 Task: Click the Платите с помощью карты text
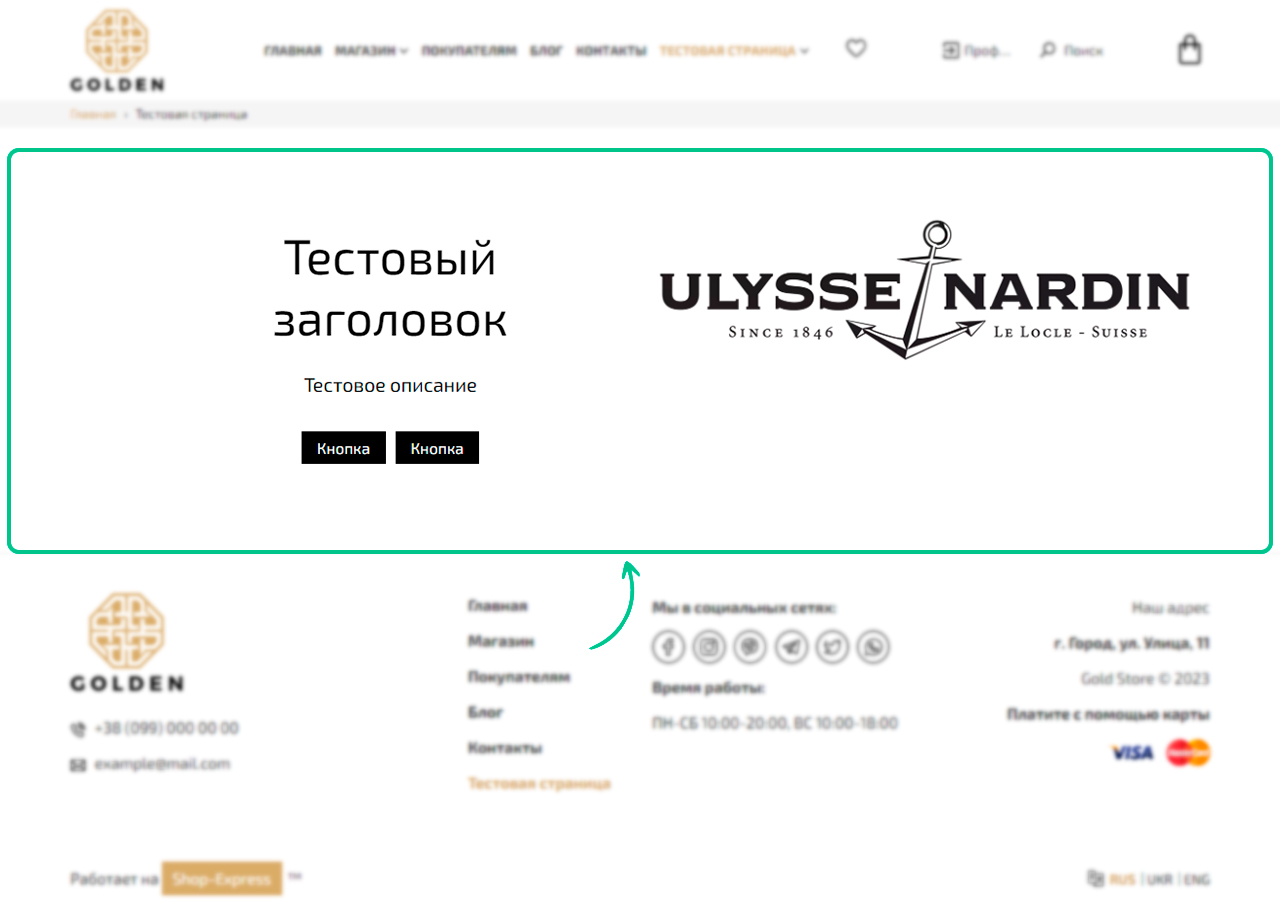point(1108,714)
